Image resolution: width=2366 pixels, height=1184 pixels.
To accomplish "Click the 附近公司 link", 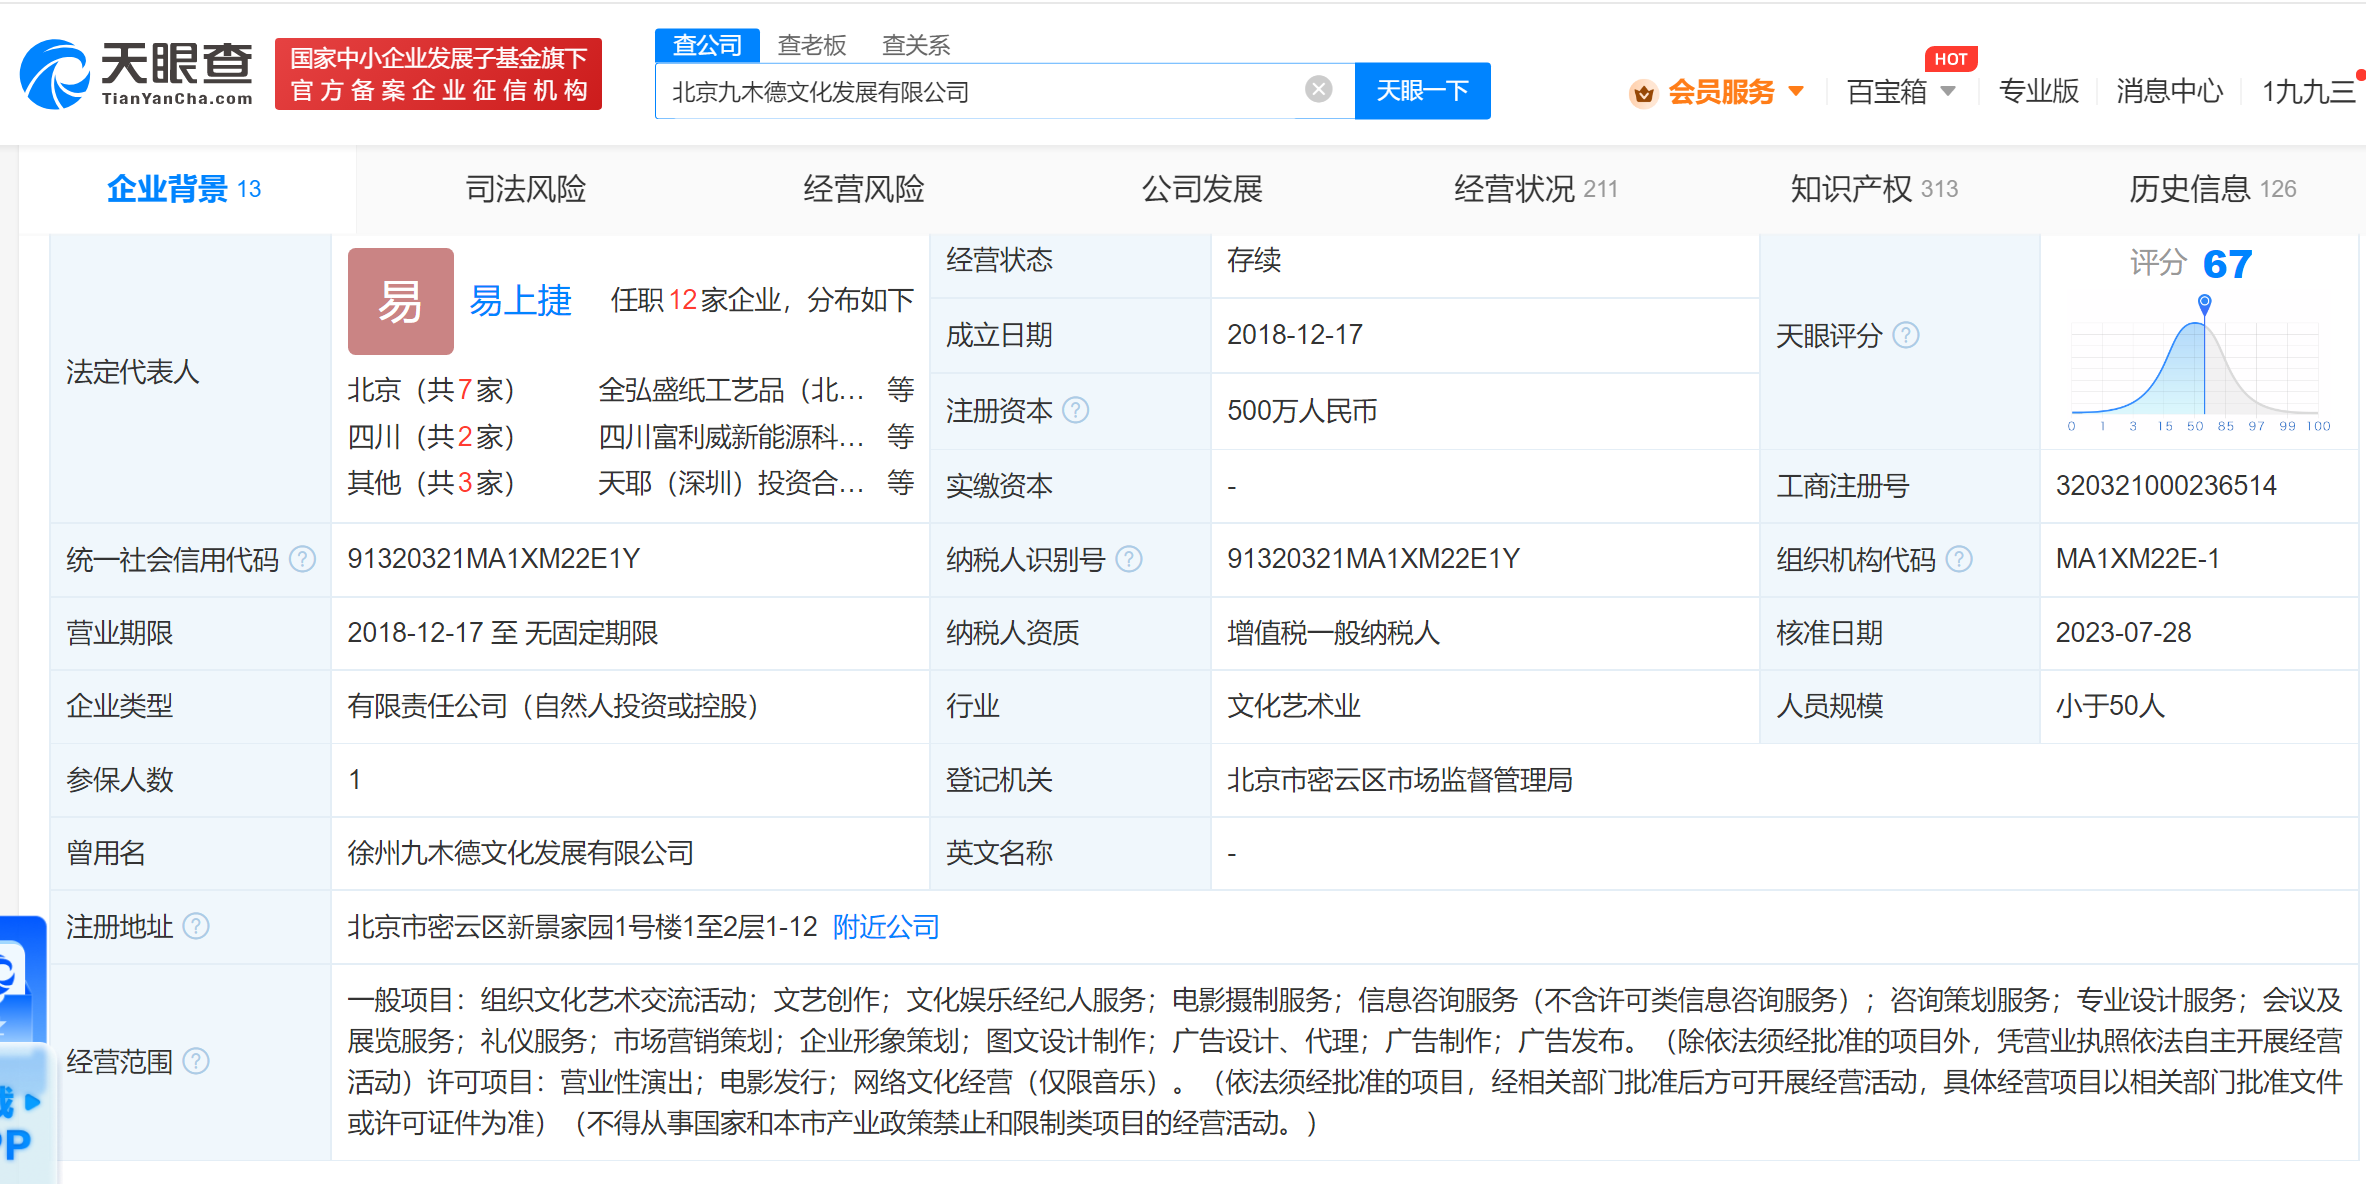I will tap(885, 927).
